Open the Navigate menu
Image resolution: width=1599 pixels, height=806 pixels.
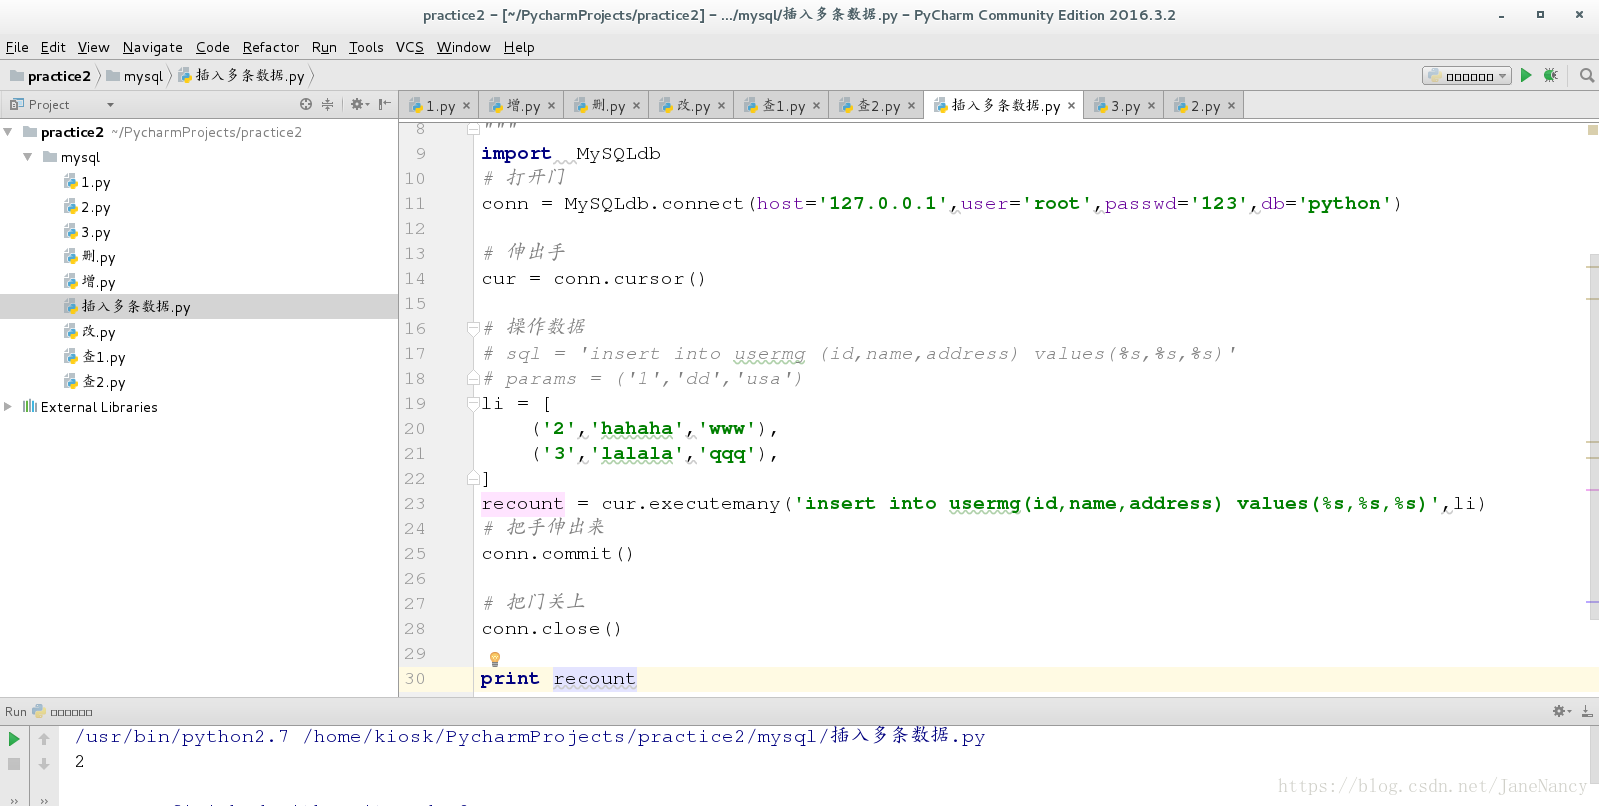coord(152,47)
